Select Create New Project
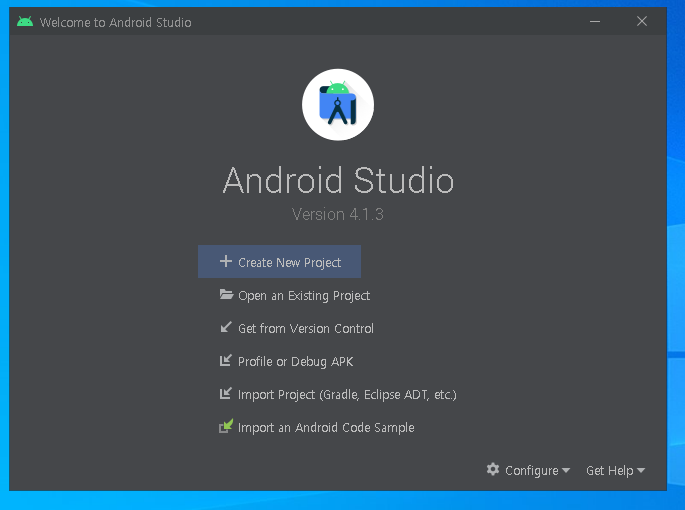 click(x=280, y=261)
